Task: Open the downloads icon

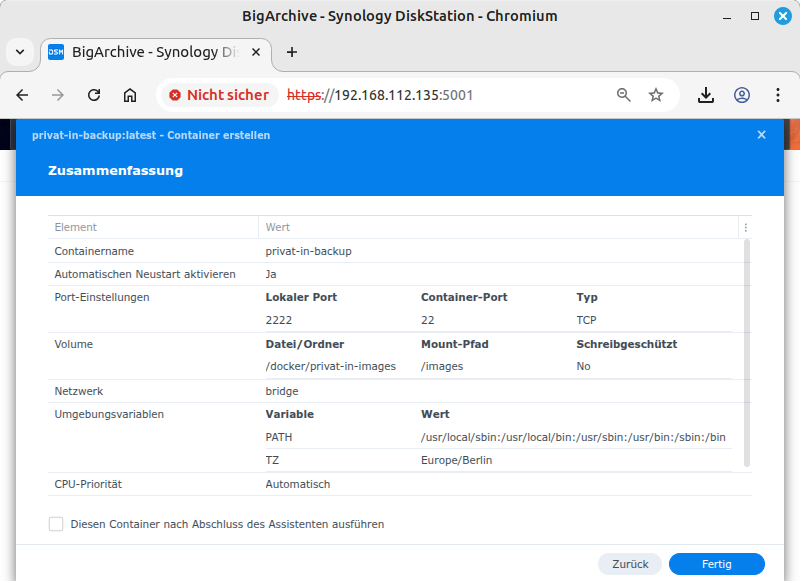Action: pyautogui.click(x=706, y=95)
